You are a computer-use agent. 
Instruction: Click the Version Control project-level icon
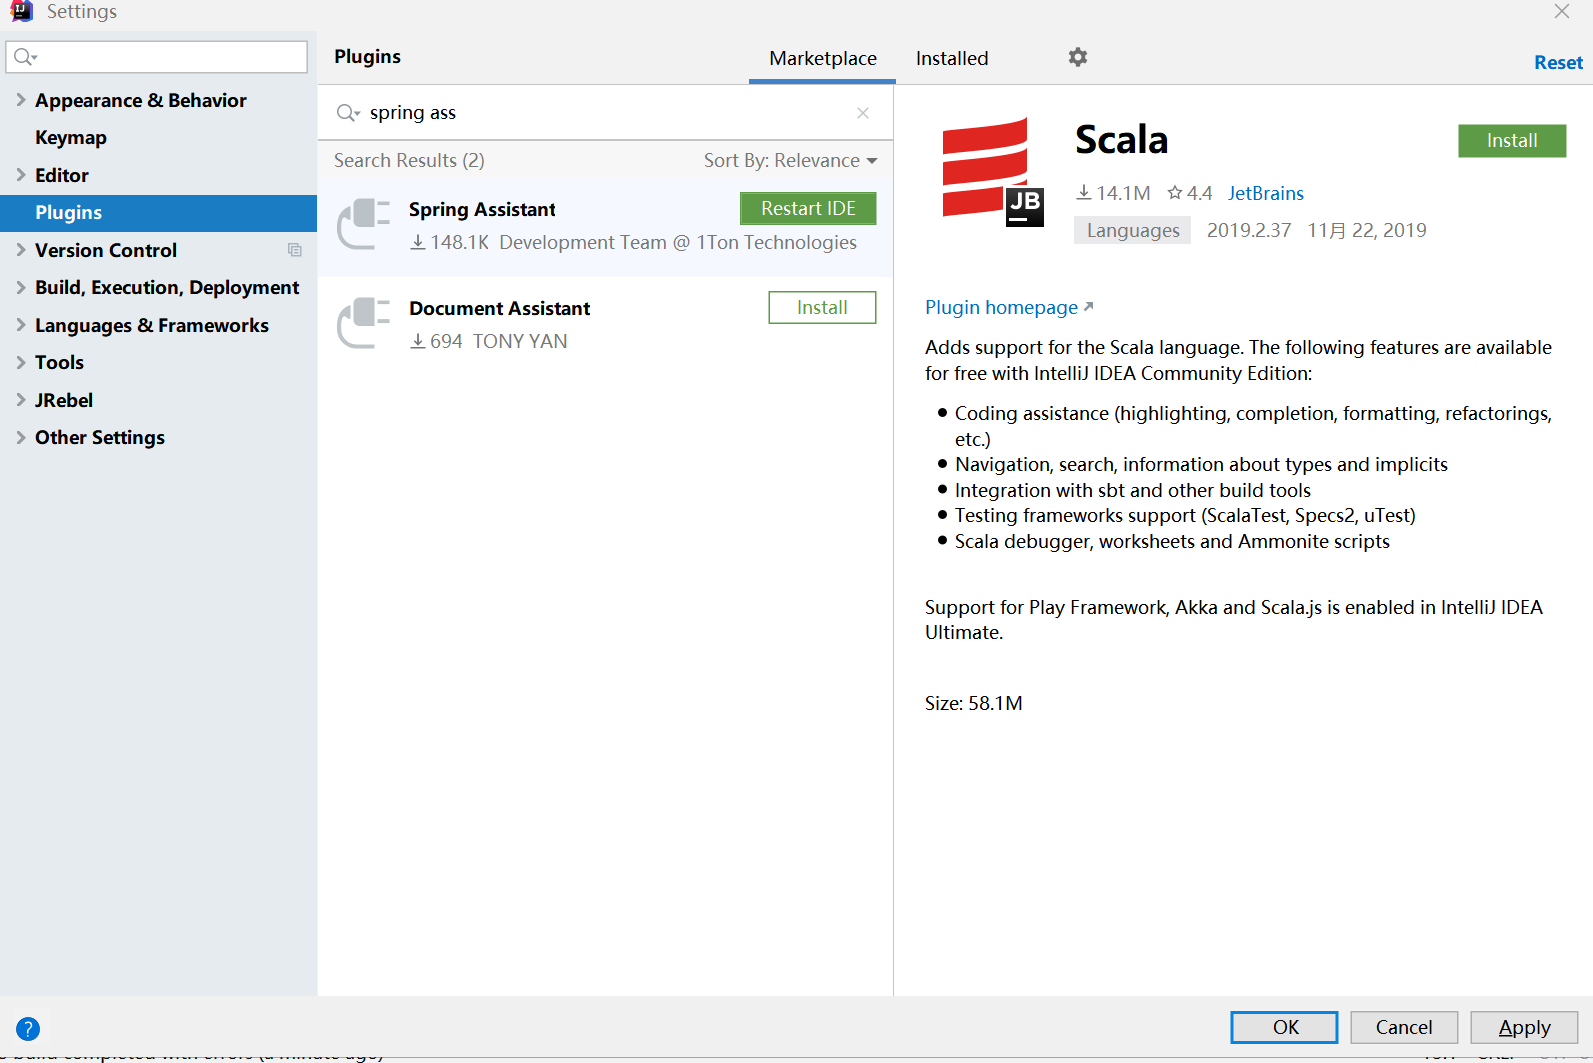295,250
